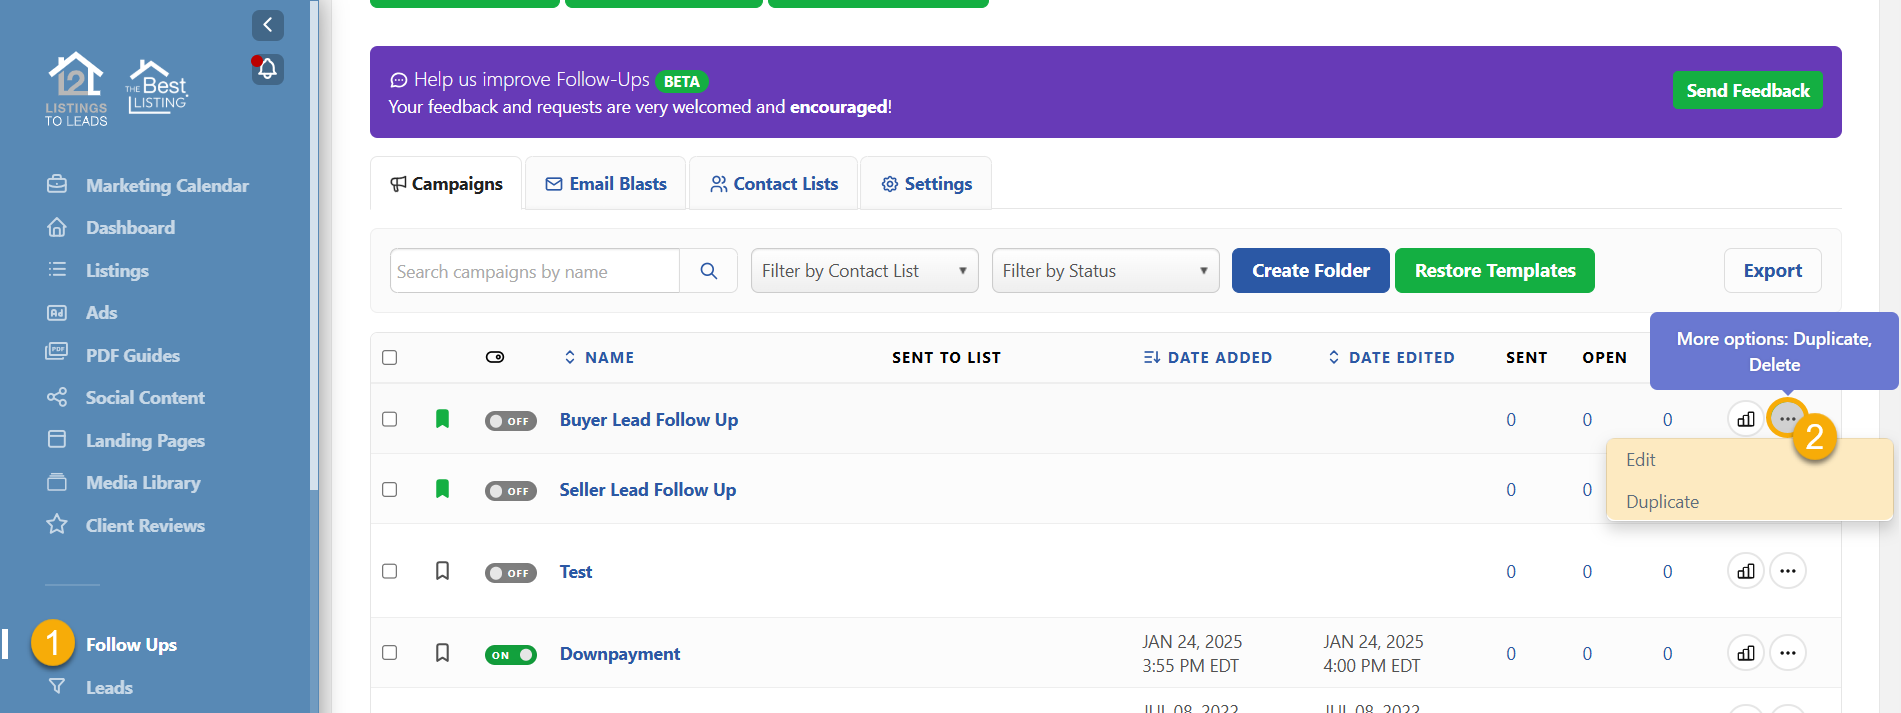The width and height of the screenshot is (1901, 713).
Task: Click the search campaigns by name field
Action: 534,271
